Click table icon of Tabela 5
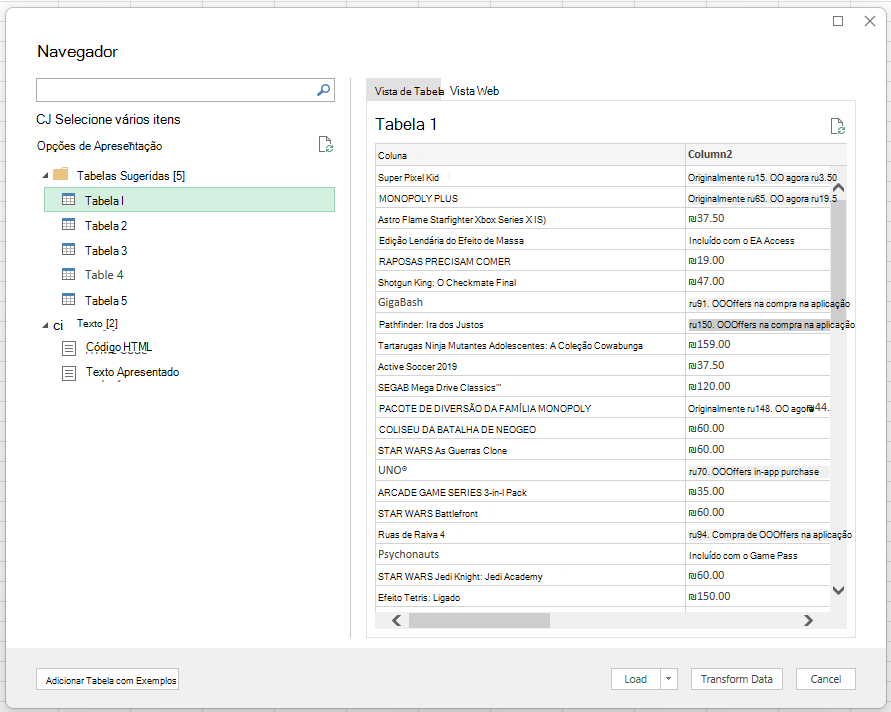Screen dimensions: 891x712 68,299
